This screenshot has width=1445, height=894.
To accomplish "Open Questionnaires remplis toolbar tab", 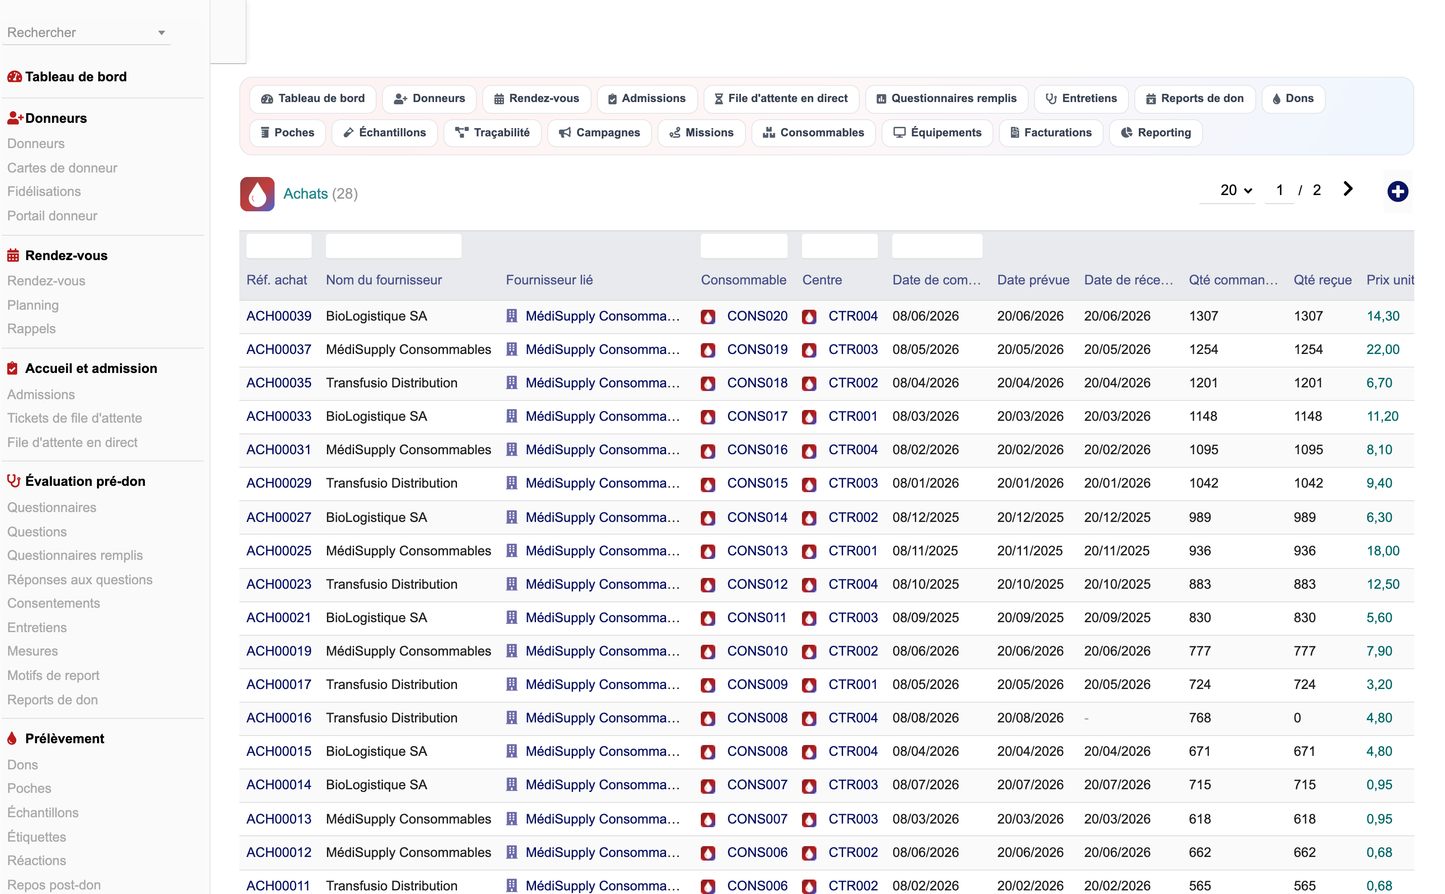I will pos(946,99).
